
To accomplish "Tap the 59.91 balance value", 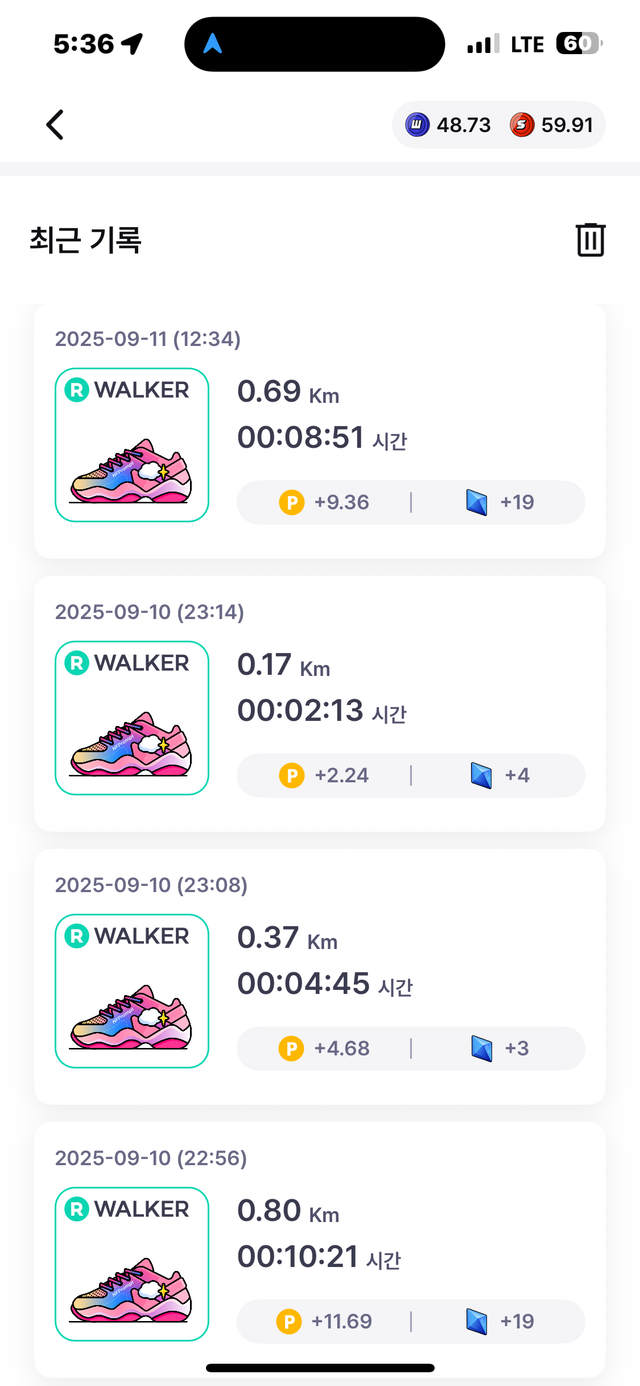I will (x=567, y=125).
